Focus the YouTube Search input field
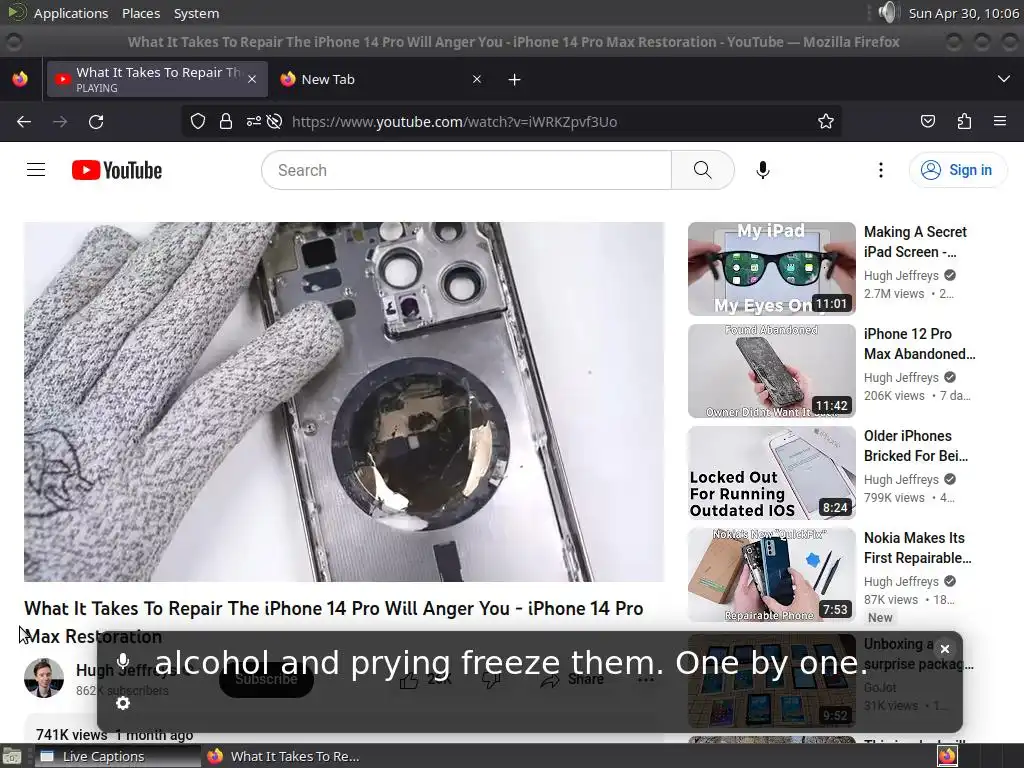 (466, 170)
